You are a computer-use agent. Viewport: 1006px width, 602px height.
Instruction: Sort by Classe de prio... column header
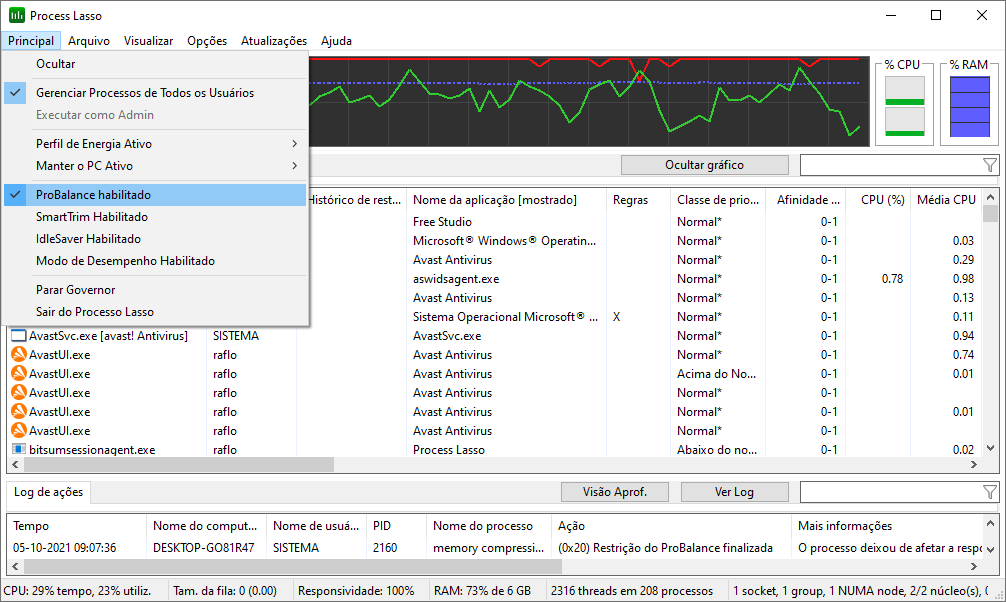point(717,200)
